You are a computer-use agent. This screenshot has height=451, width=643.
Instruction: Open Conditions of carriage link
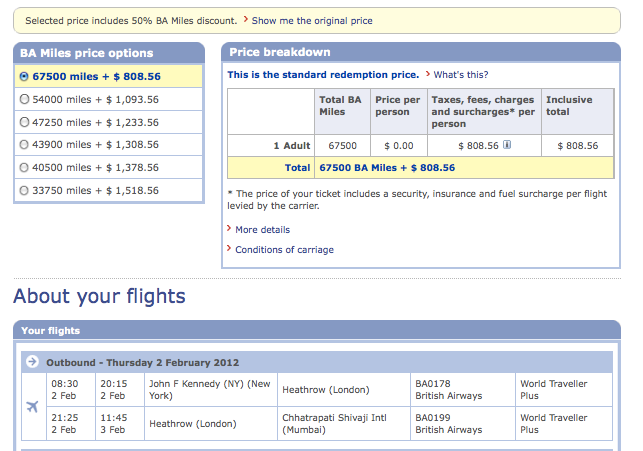tap(284, 250)
